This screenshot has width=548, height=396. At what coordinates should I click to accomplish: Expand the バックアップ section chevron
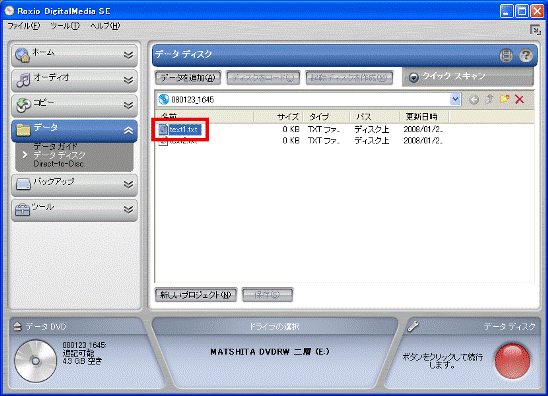point(128,184)
